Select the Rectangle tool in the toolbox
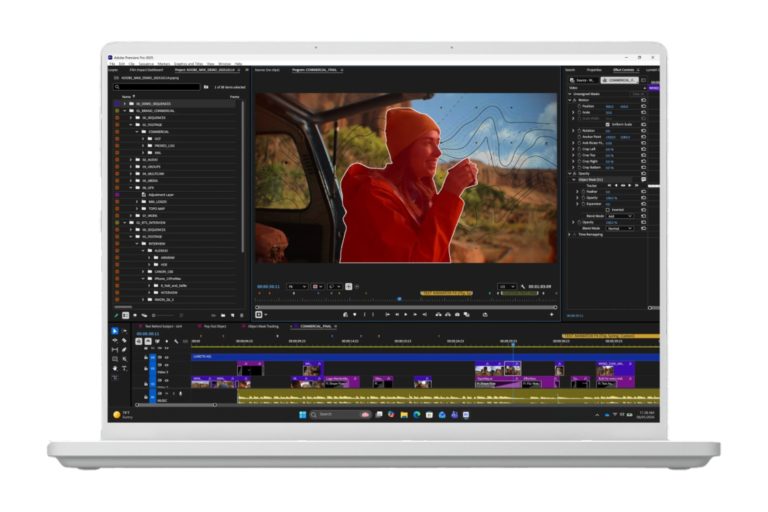The width and height of the screenshot is (768, 512). [x=115, y=359]
